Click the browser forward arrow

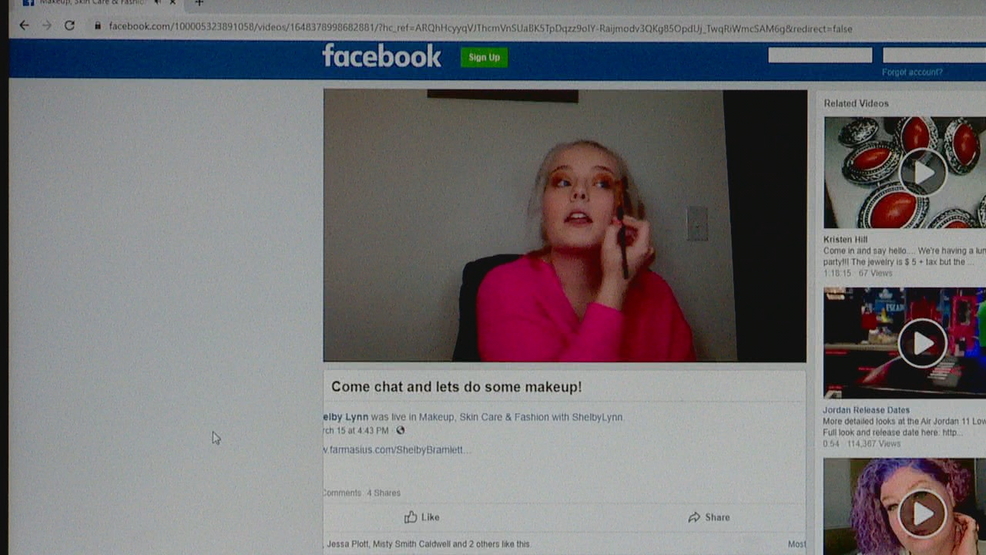pos(46,26)
